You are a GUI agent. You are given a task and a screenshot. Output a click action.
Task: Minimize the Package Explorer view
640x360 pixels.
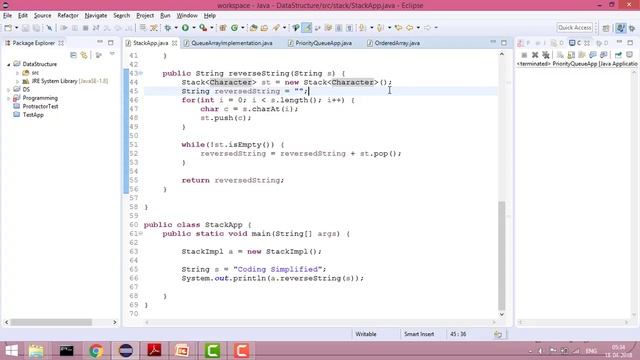tap(100, 42)
